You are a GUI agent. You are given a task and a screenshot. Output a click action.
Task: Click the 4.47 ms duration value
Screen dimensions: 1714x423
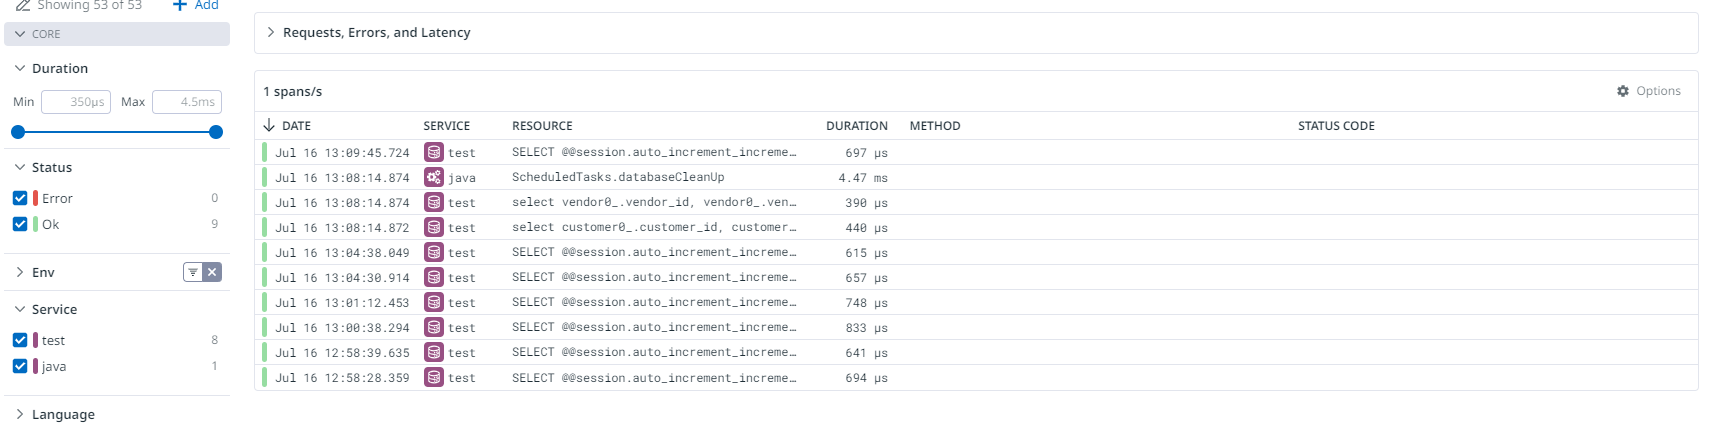click(863, 178)
